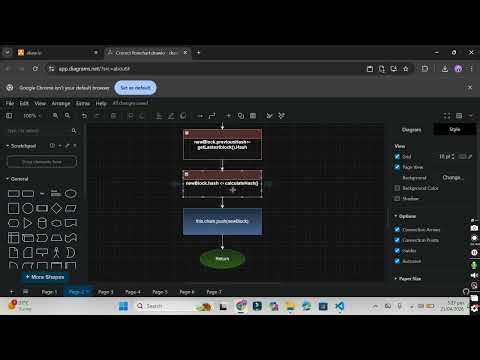Click the grid color swatch
This screenshot has height=360, width=480.
point(462,156)
